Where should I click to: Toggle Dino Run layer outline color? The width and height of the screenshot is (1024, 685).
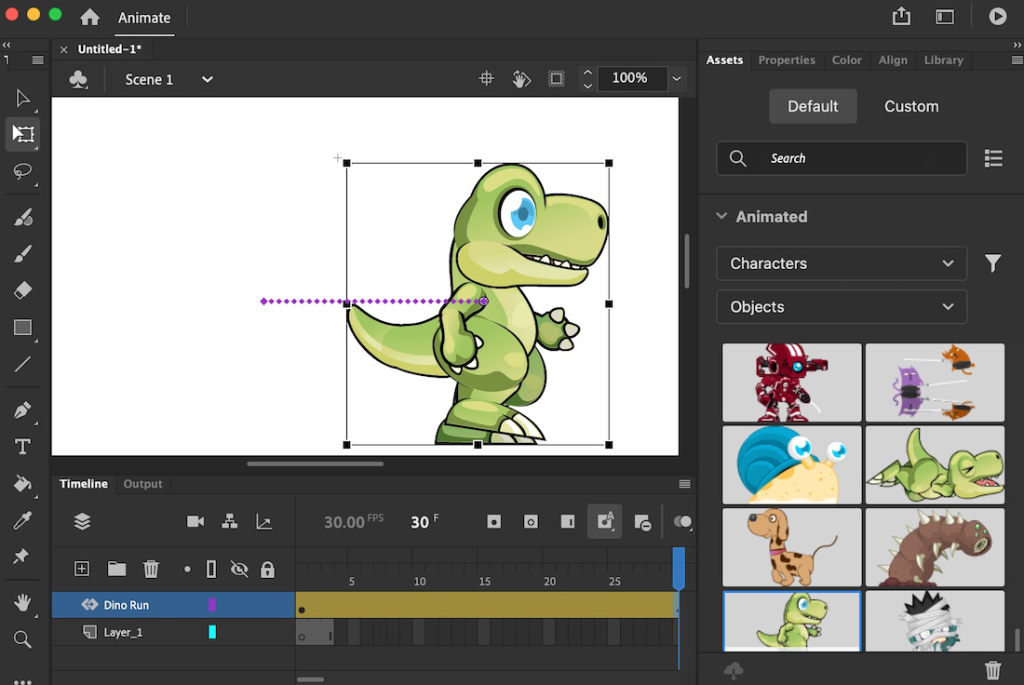pos(212,605)
